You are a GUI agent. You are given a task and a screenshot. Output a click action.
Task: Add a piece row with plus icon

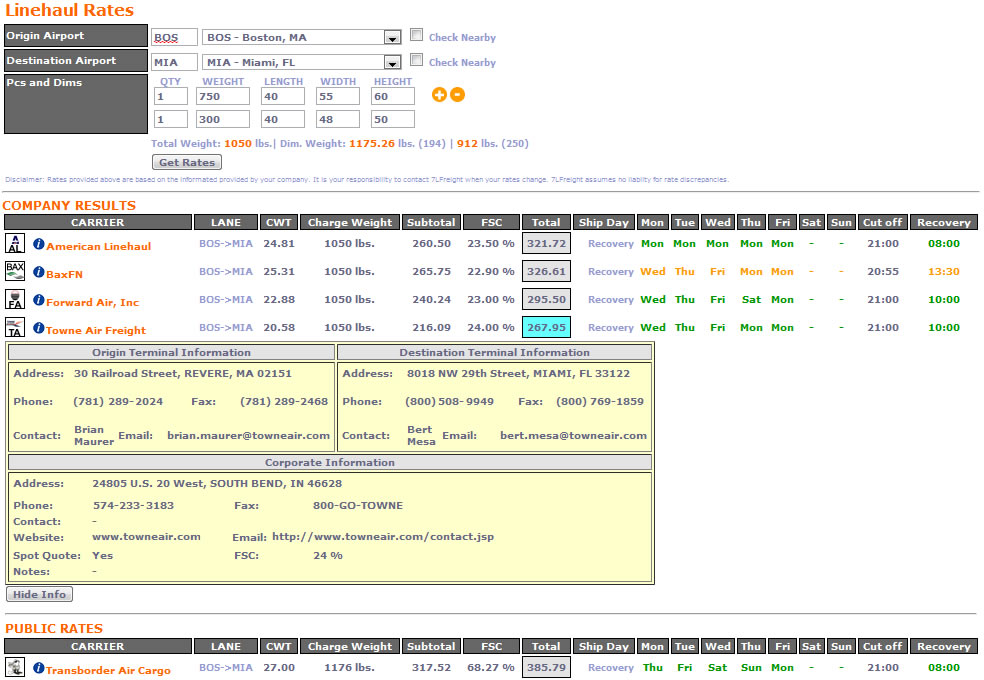click(439, 95)
